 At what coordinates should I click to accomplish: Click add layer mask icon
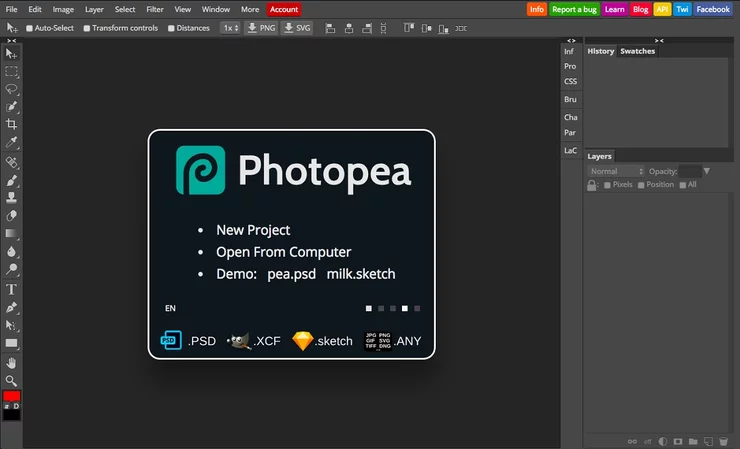coord(678,441)
